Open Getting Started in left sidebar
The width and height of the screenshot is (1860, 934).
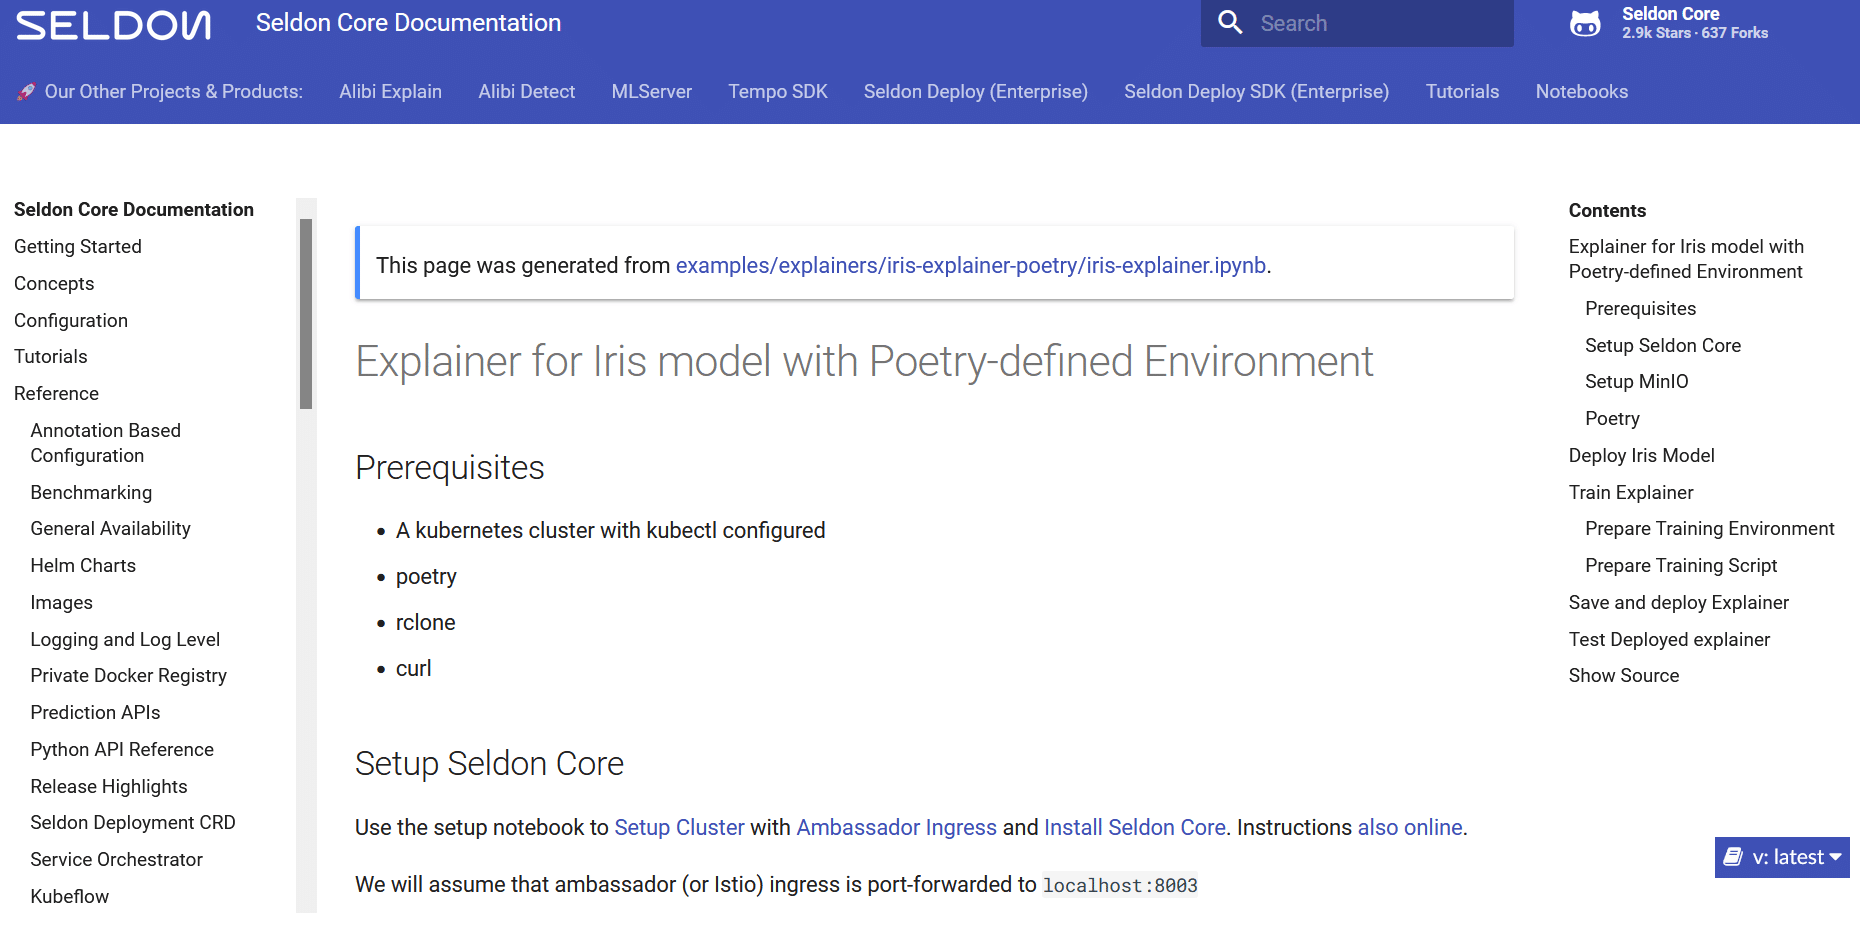coord(78,247)
